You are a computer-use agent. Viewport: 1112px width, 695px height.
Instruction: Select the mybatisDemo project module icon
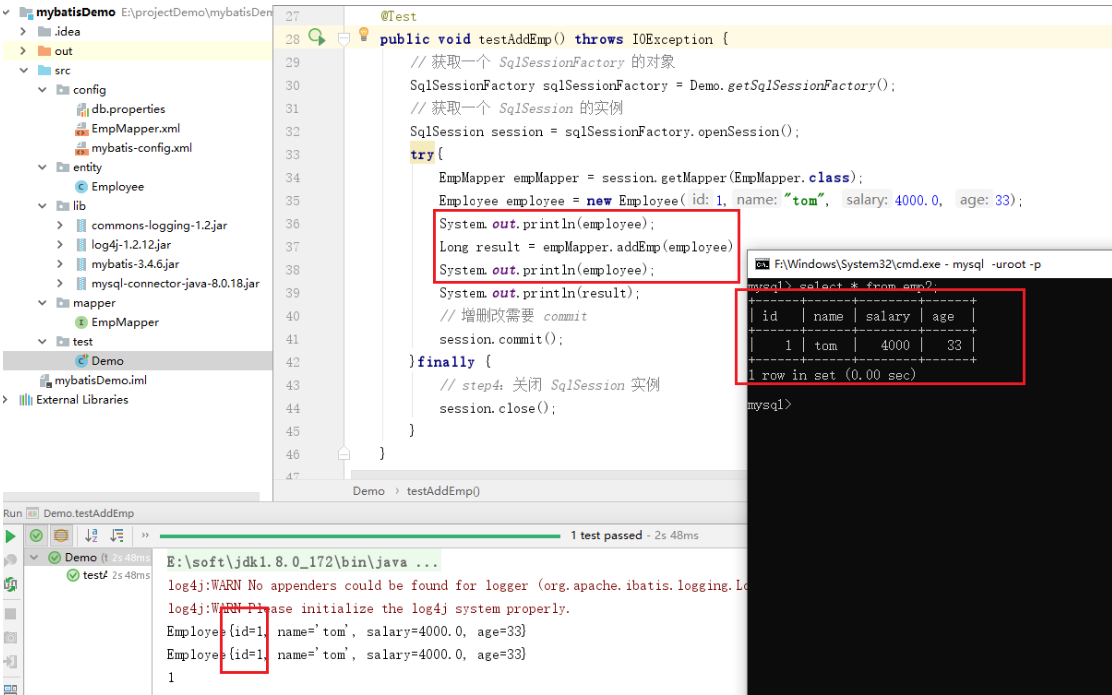tap(26, 12)
